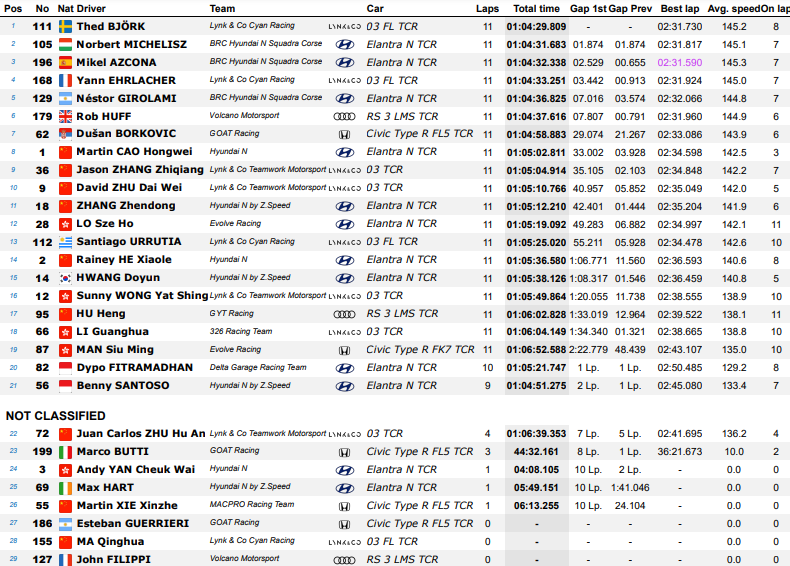Click the Uruguayan flag beside Santiago URRUTIA
Image resolution: width=790 pixels, height=566 pixels.
coord(65,242)
